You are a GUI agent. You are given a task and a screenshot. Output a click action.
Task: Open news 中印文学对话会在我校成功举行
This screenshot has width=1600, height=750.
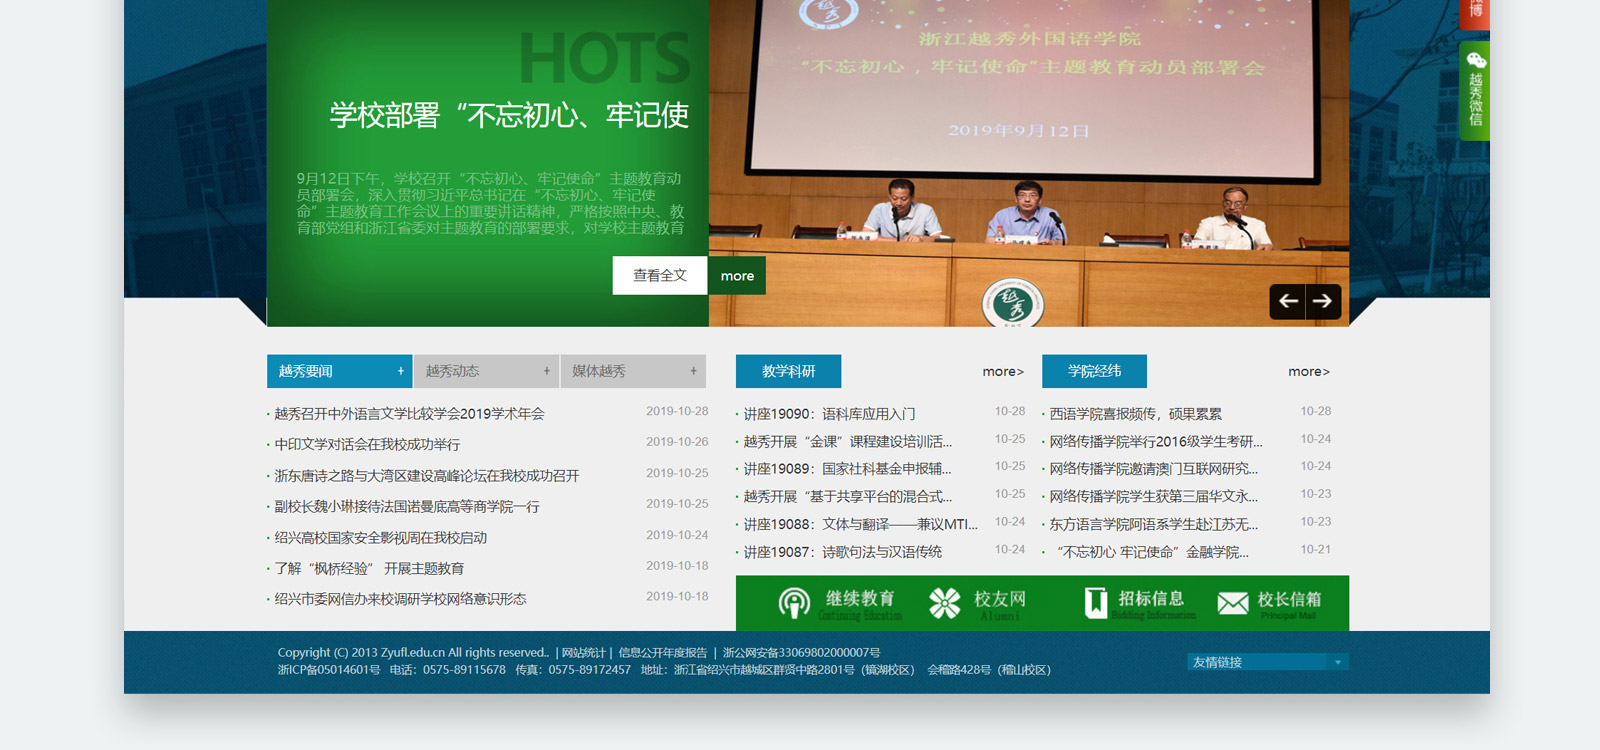pos(368,445)
